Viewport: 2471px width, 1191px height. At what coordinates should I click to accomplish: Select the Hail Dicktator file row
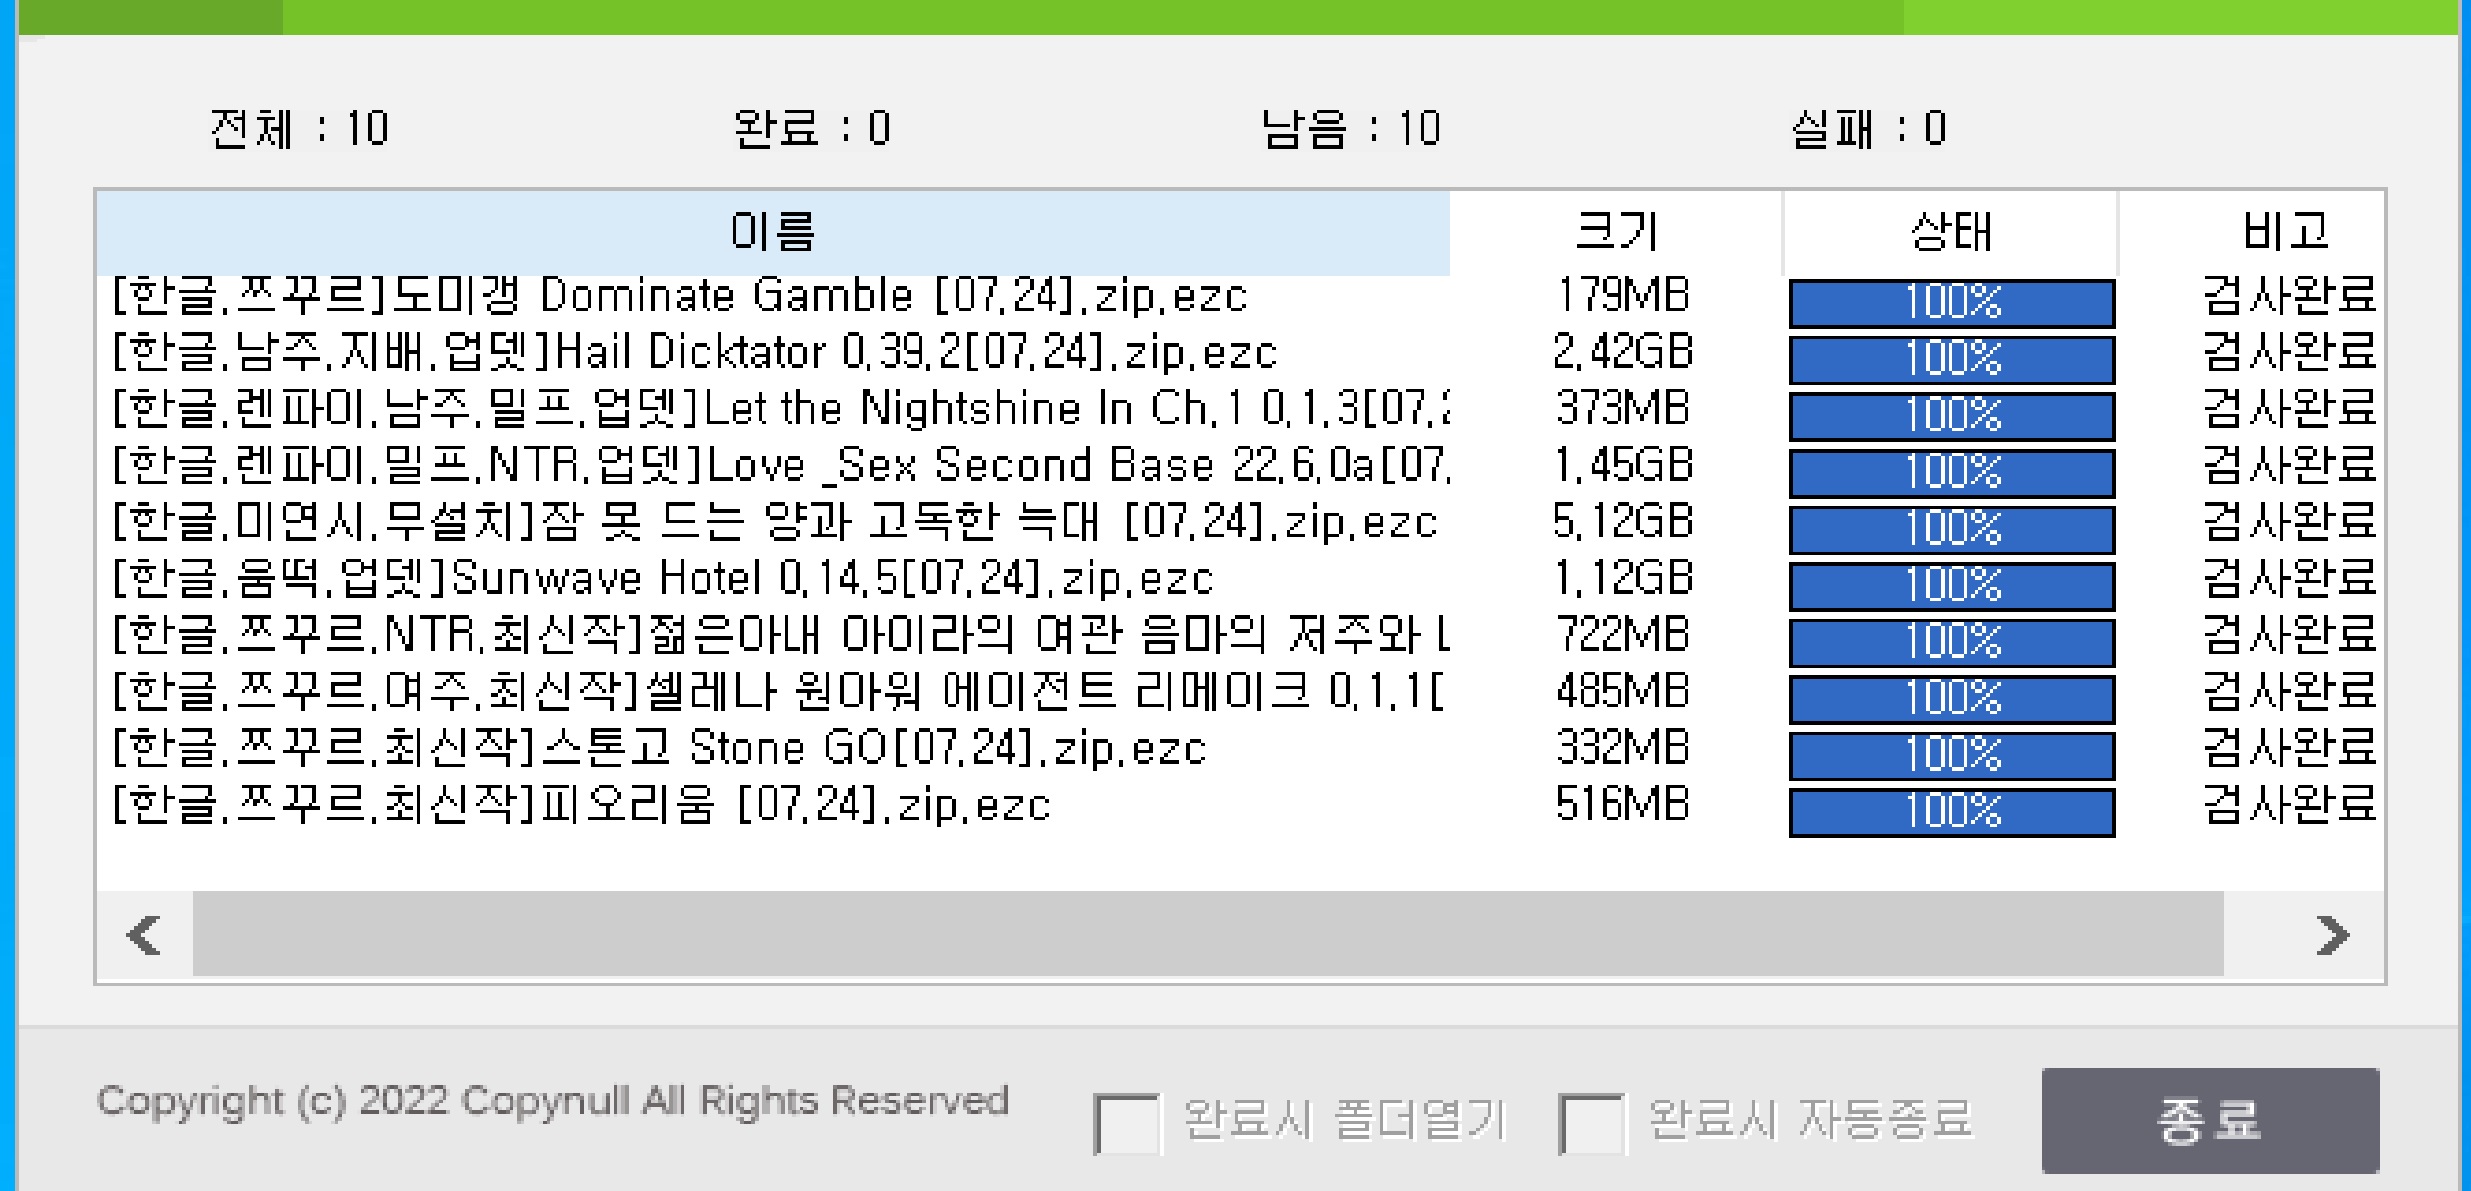tap(695, 353)
